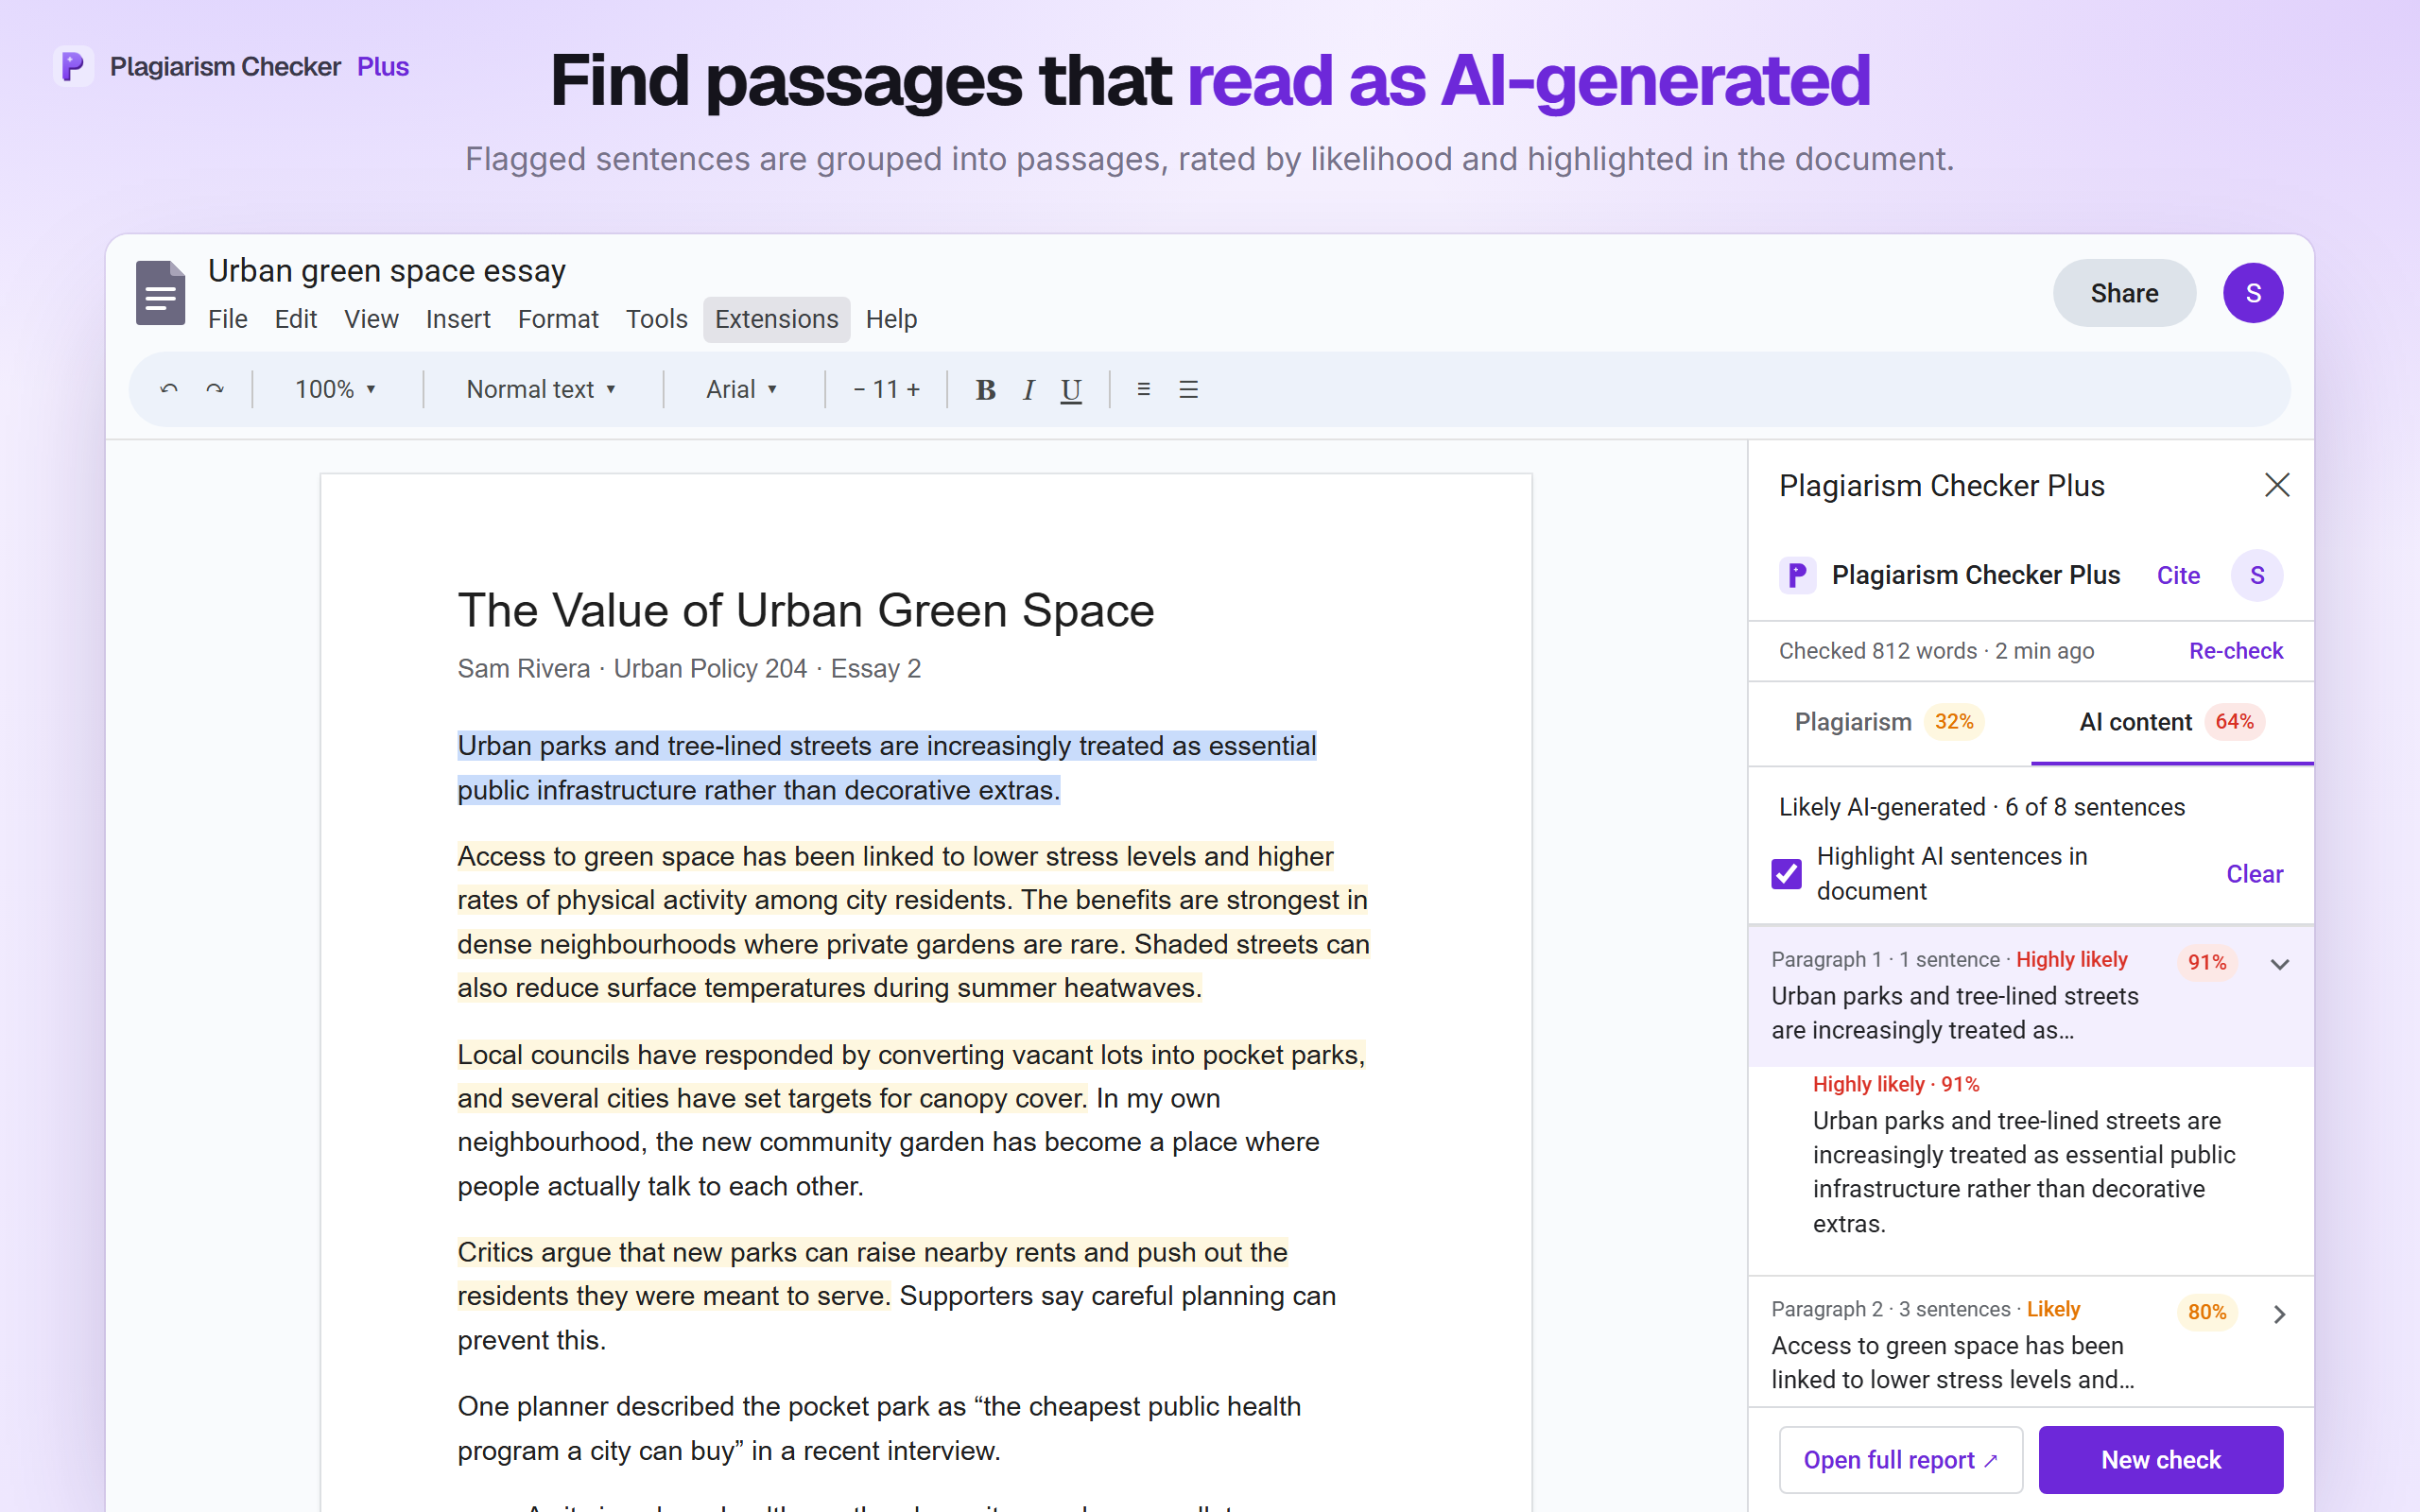
Task: Click the sentence starting One planner described
Action: [879, 1428]
